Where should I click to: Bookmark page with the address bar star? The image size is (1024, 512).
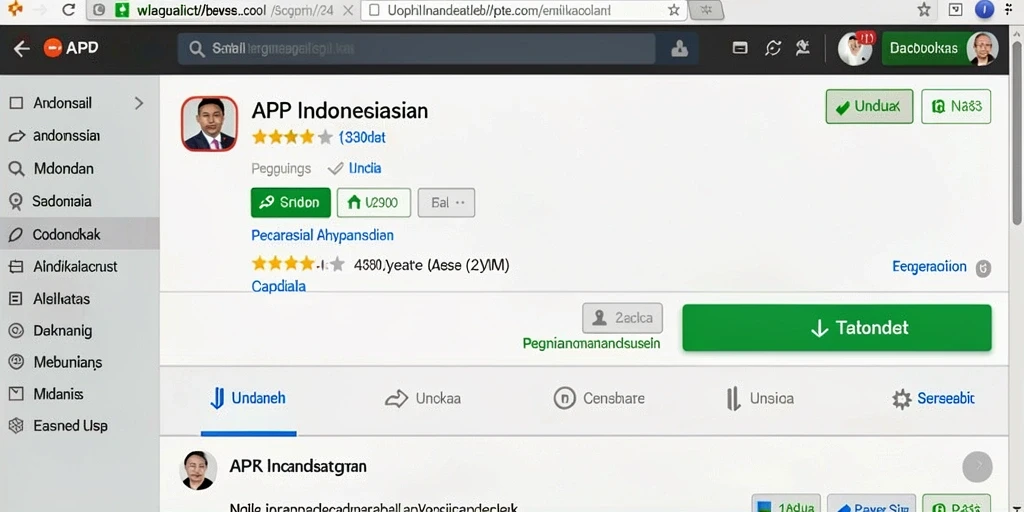[x=674, y=10]
